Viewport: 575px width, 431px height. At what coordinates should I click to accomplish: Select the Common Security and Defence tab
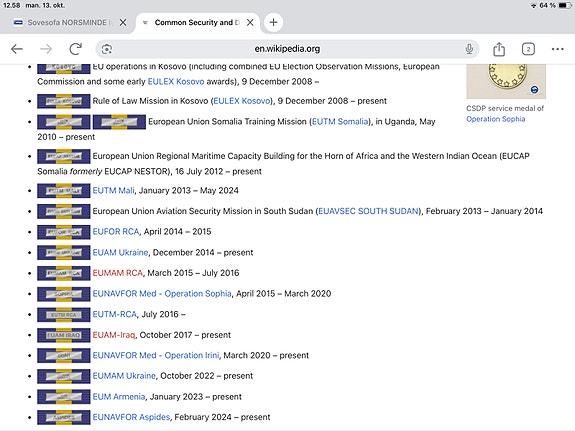[x=193, y=22]
